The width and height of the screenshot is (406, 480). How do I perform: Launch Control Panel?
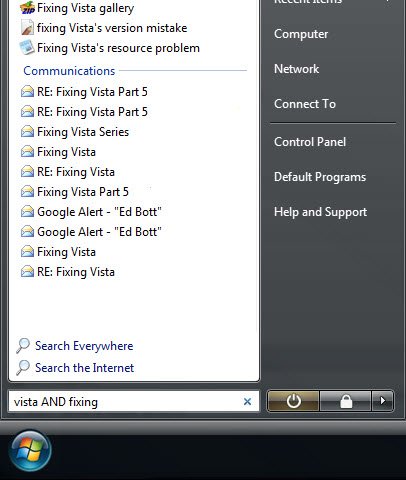(310, 142)
